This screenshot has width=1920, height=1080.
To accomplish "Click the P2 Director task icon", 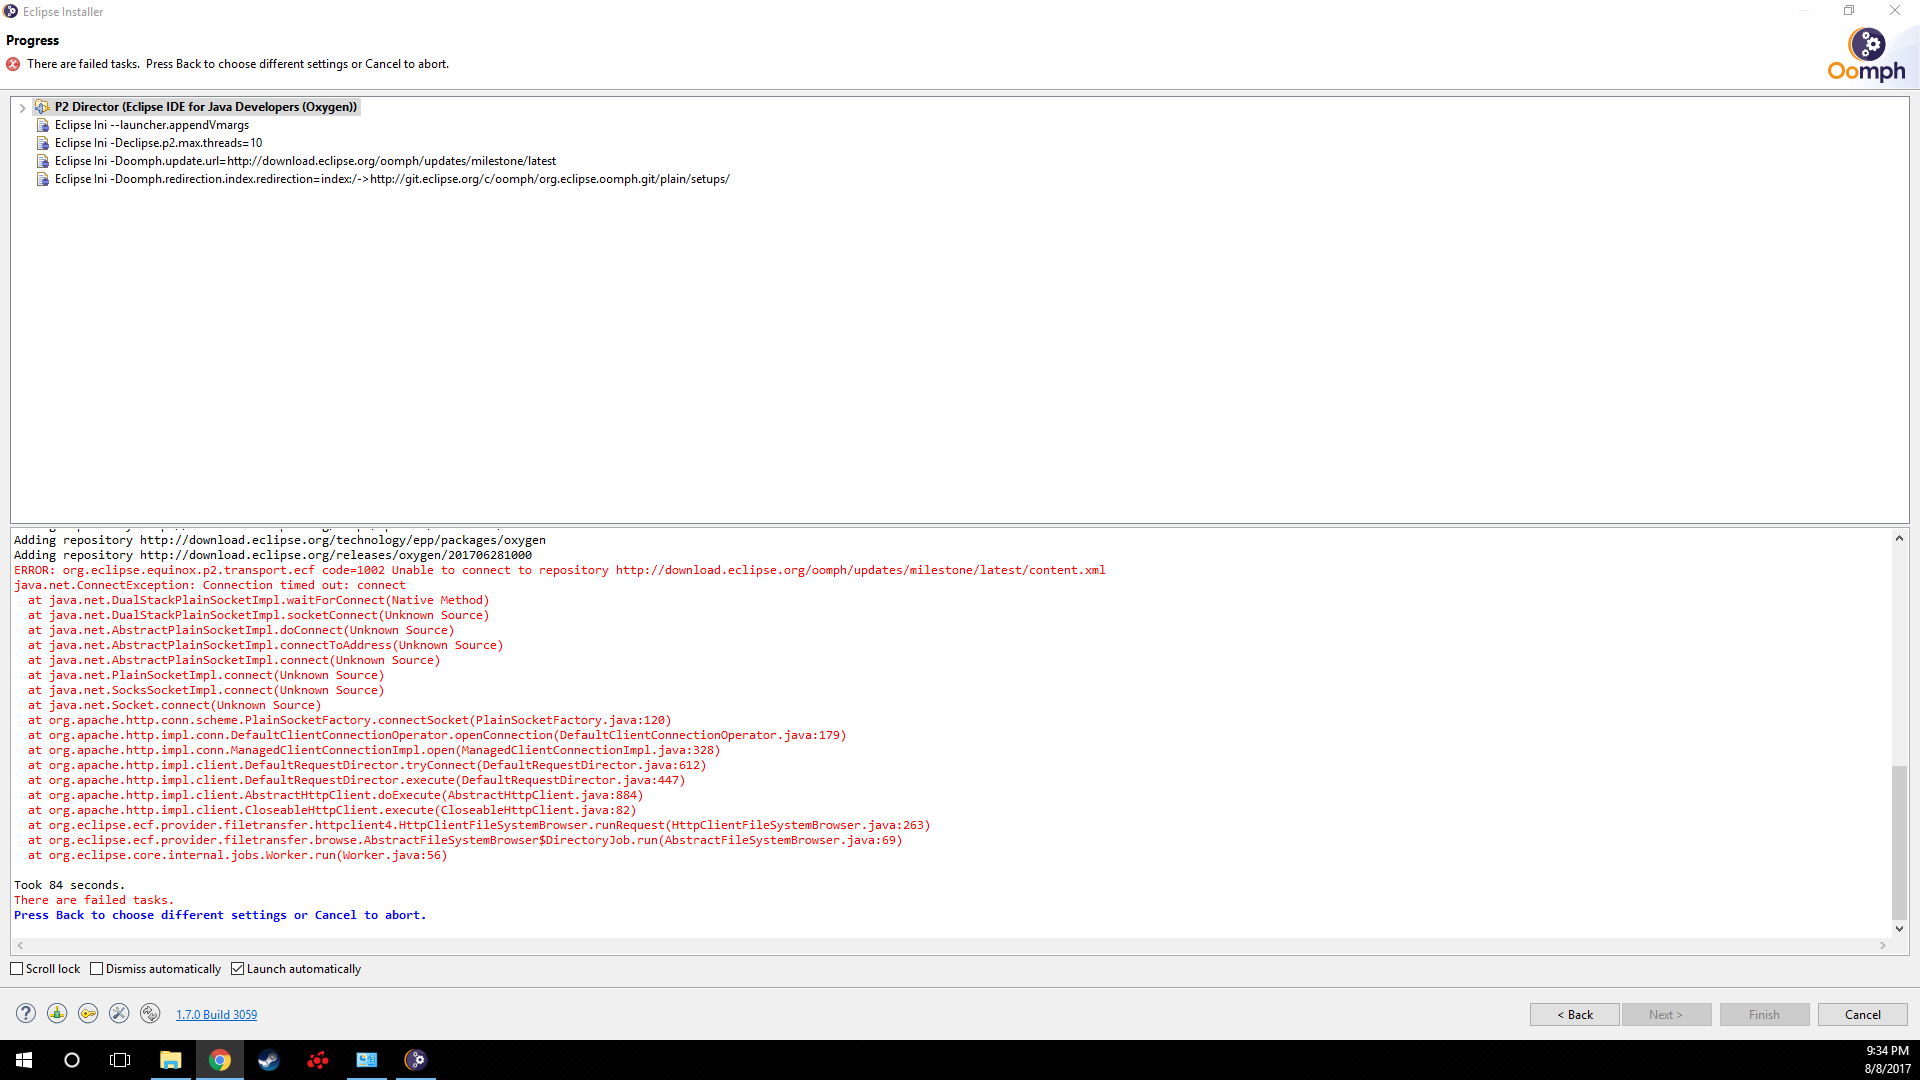I will pos(41,107).
